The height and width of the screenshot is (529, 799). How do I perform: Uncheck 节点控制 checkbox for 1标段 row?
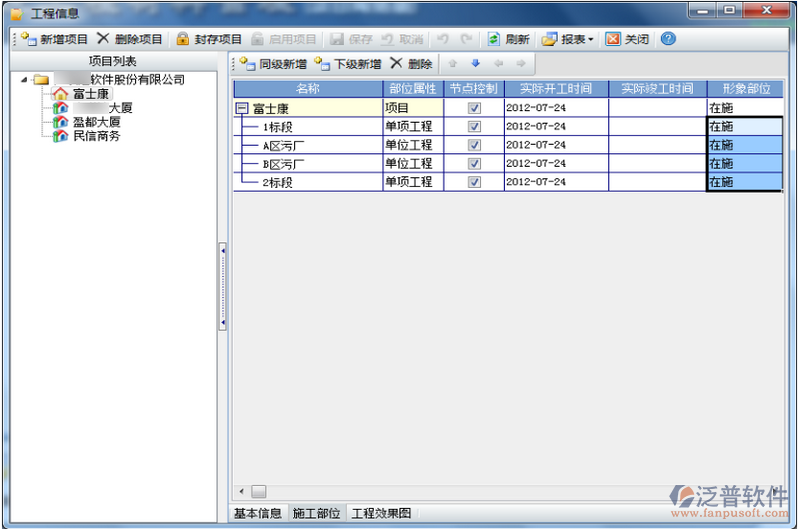pyautogui.click(x=474, y=127)
